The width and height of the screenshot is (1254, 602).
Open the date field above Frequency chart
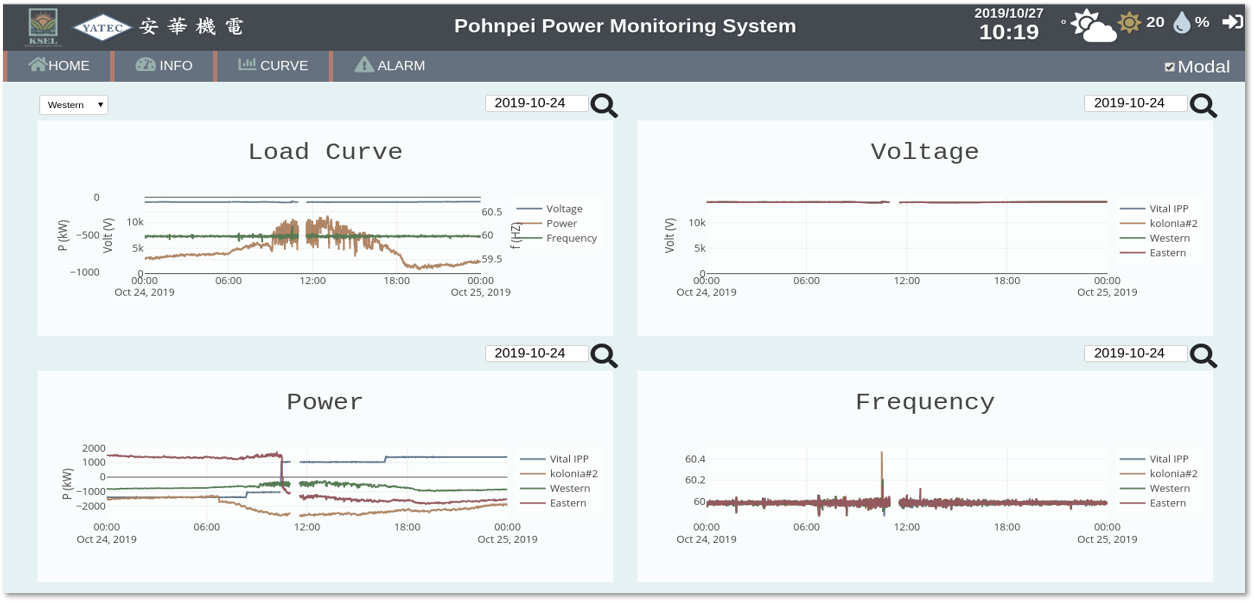click(x=1135, y=353)
